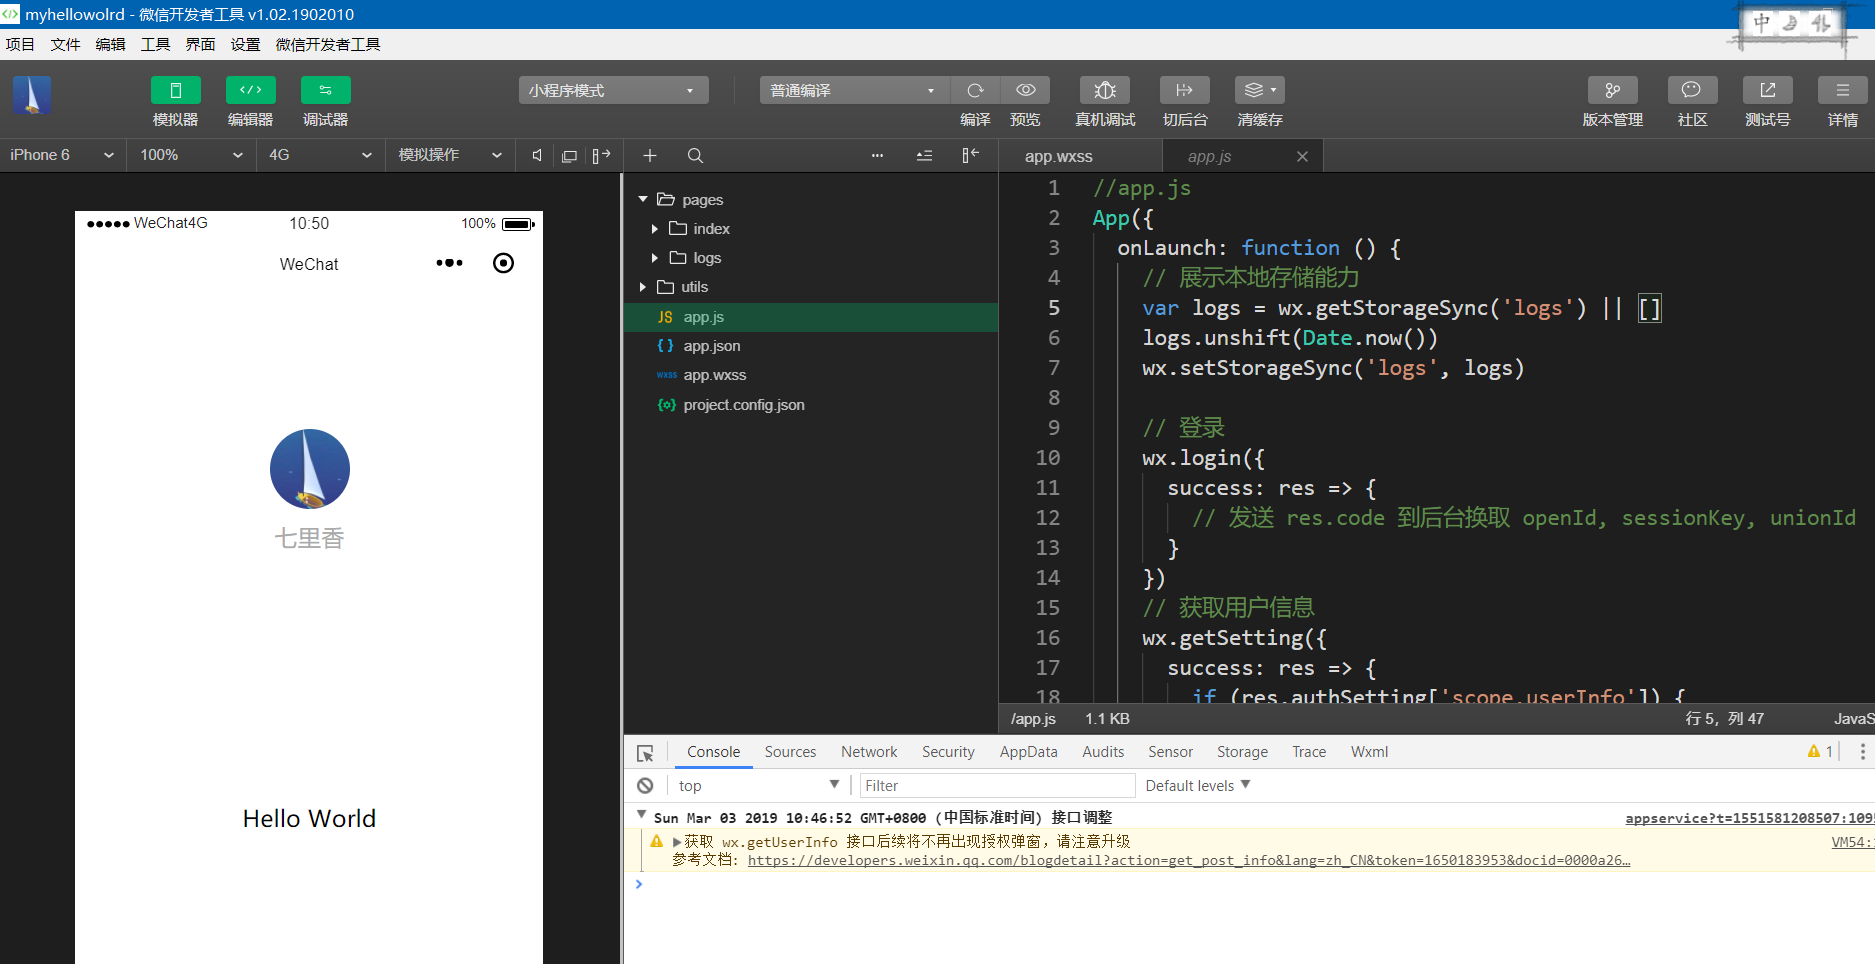
Task: Open real device debugging
Action: [x=1105, y=90]
